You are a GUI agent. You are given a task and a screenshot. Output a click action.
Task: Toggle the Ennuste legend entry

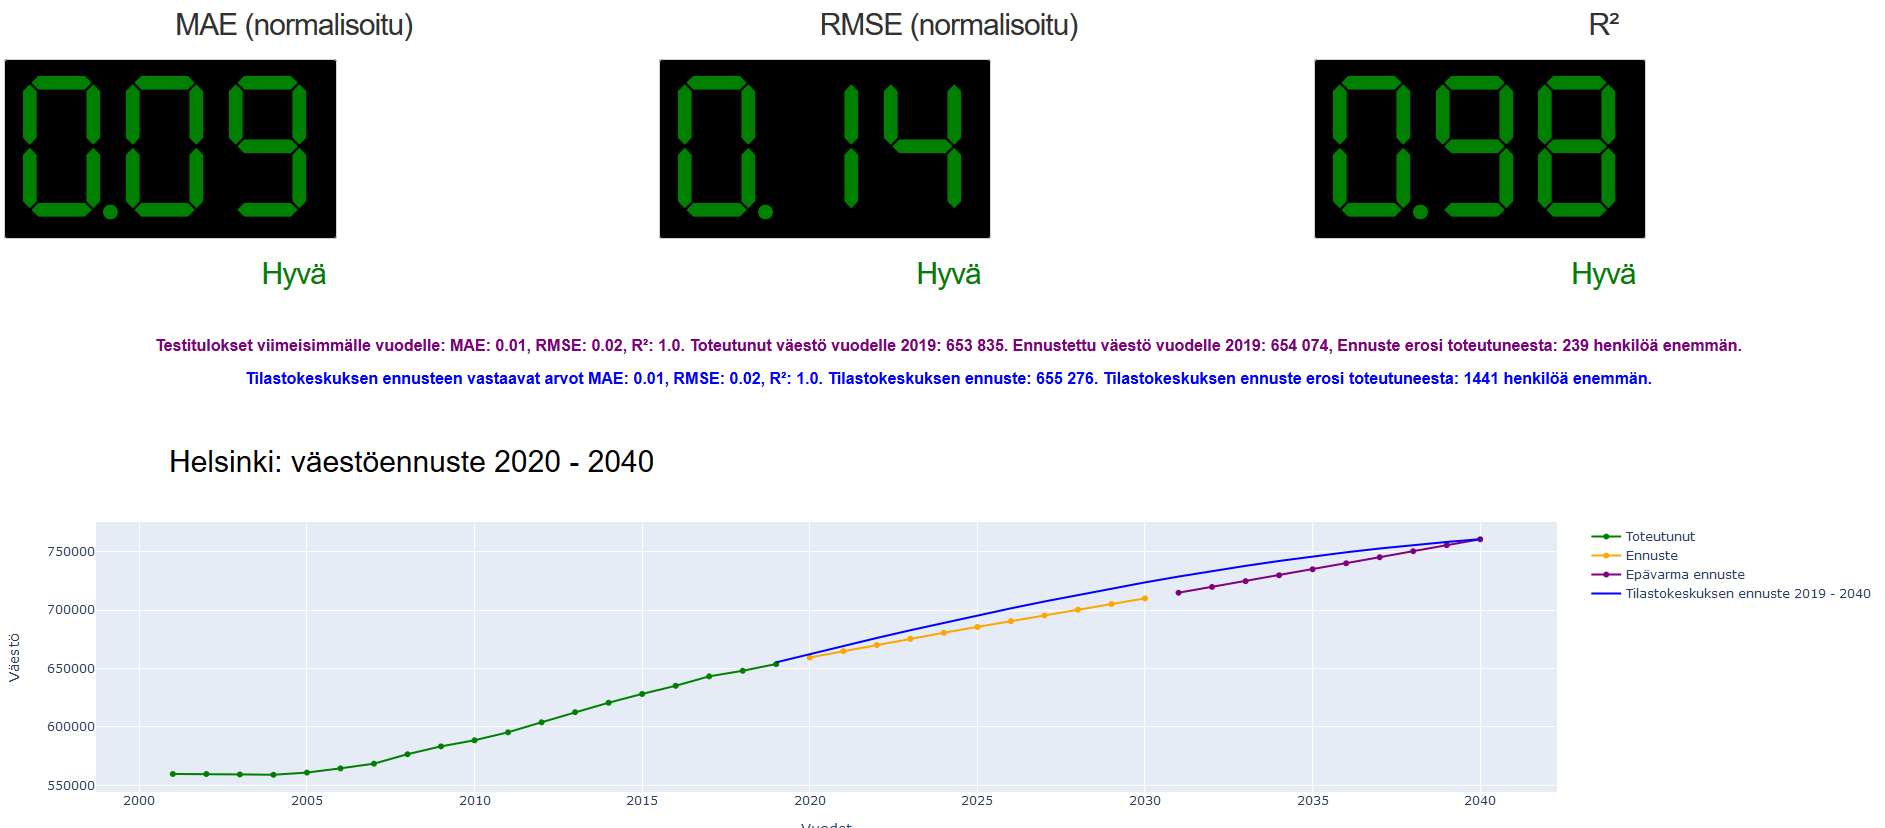click(x=1635, y=556)
